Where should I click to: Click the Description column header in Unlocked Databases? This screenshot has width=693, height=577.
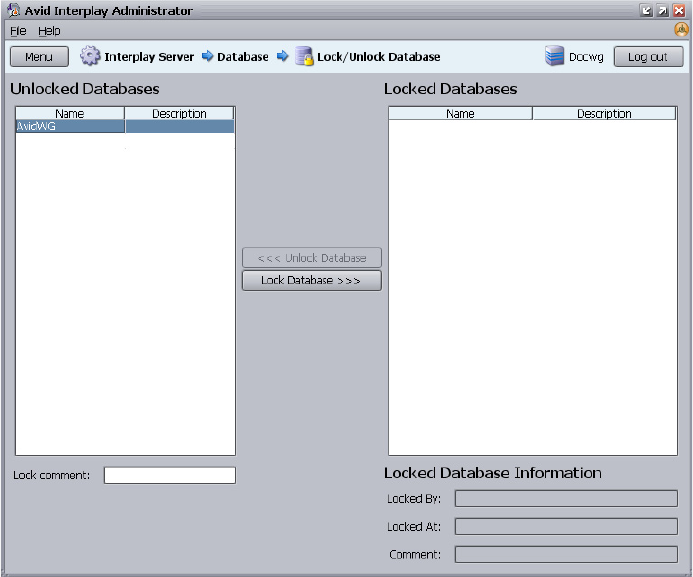(179, 114)
